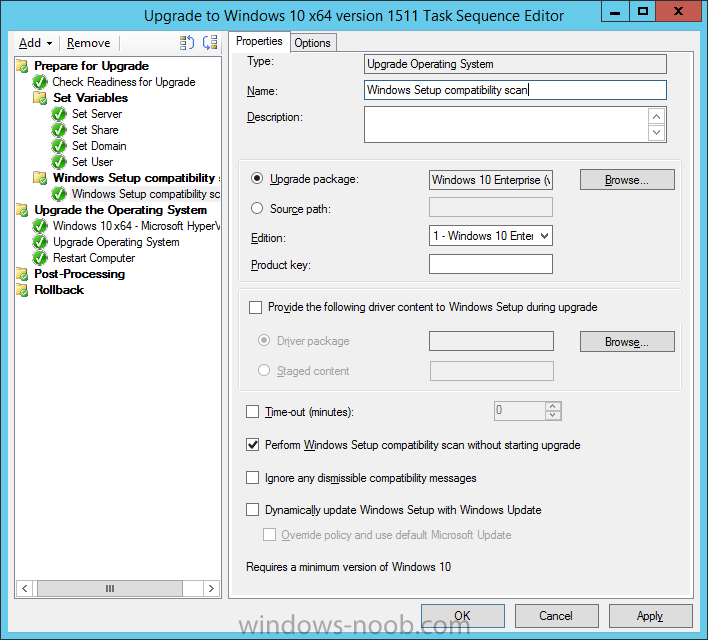
Task: Select the Set Domain step
Action: tap(99, 146)
